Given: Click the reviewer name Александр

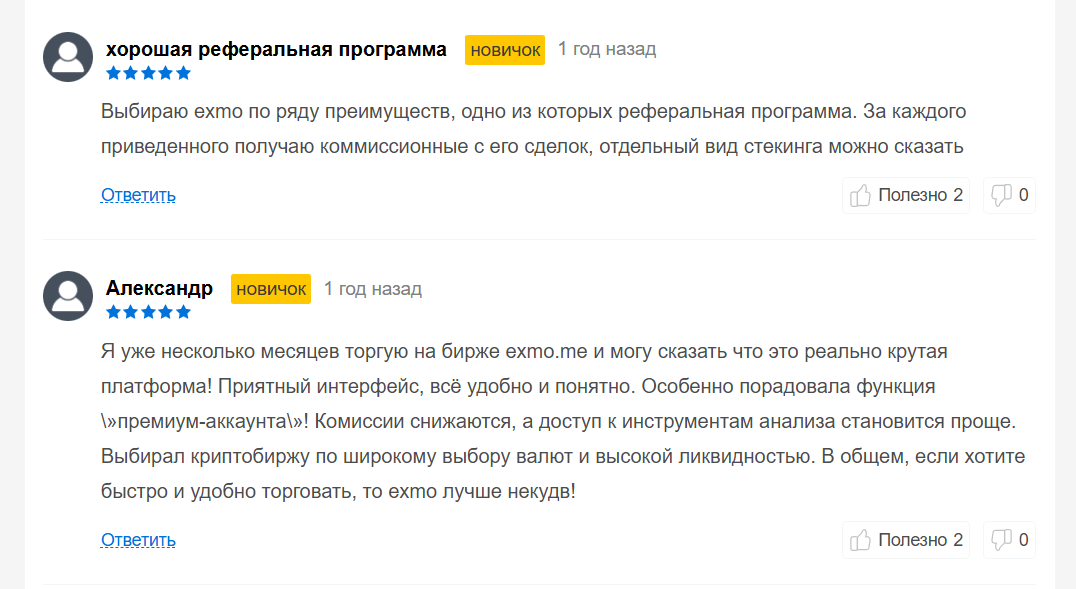Looking at the screenshot, I should tap(159, 288).
